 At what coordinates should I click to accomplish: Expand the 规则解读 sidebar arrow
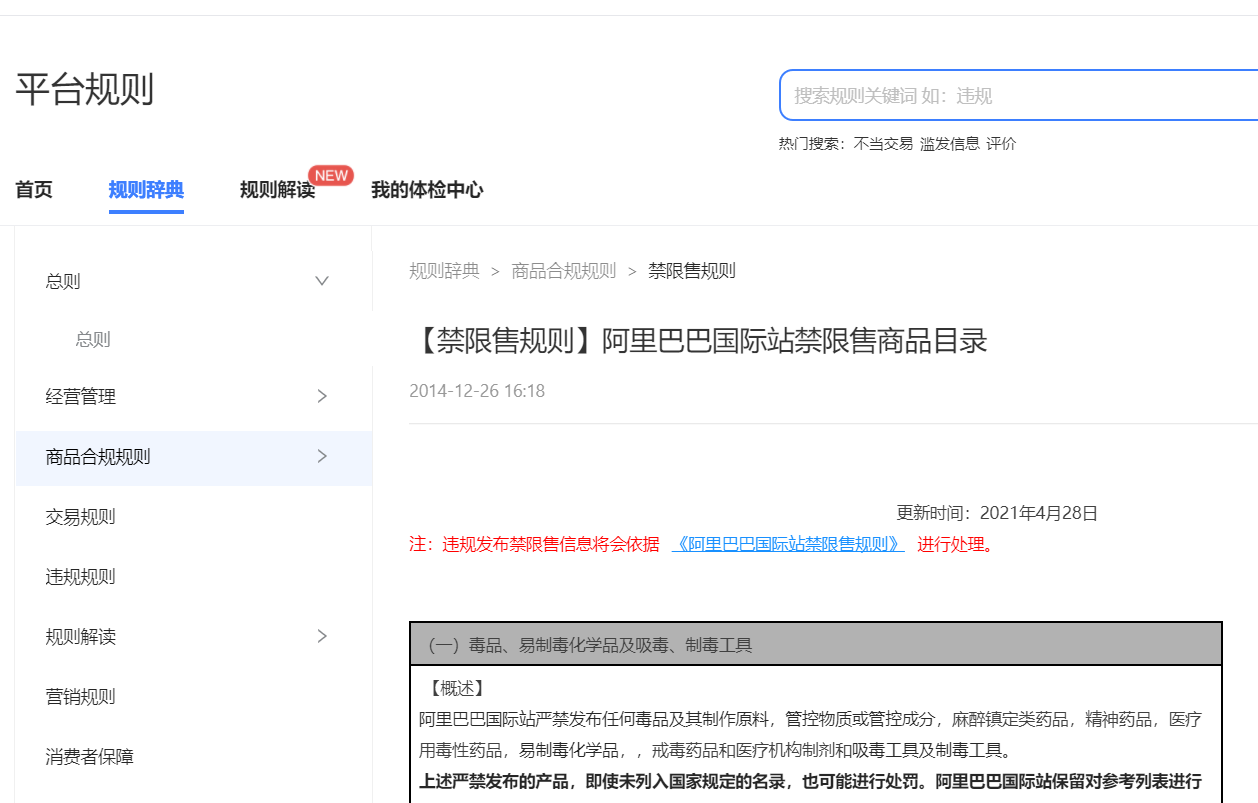pos(322,636)
